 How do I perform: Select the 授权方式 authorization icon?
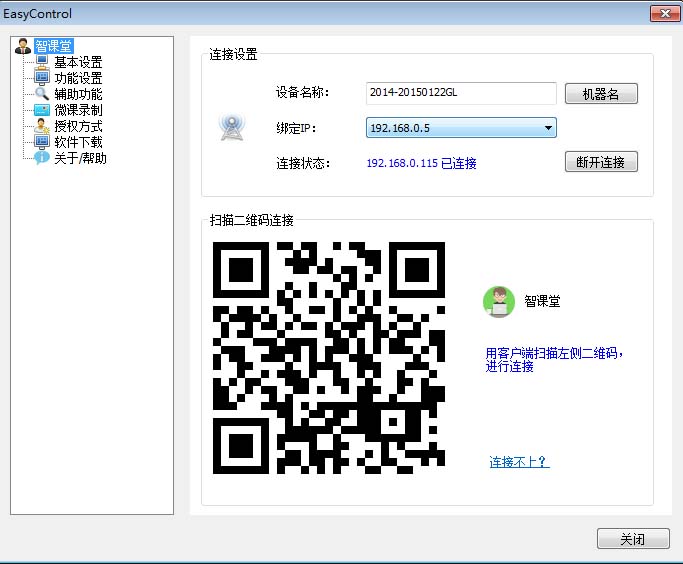click(42, 126)
